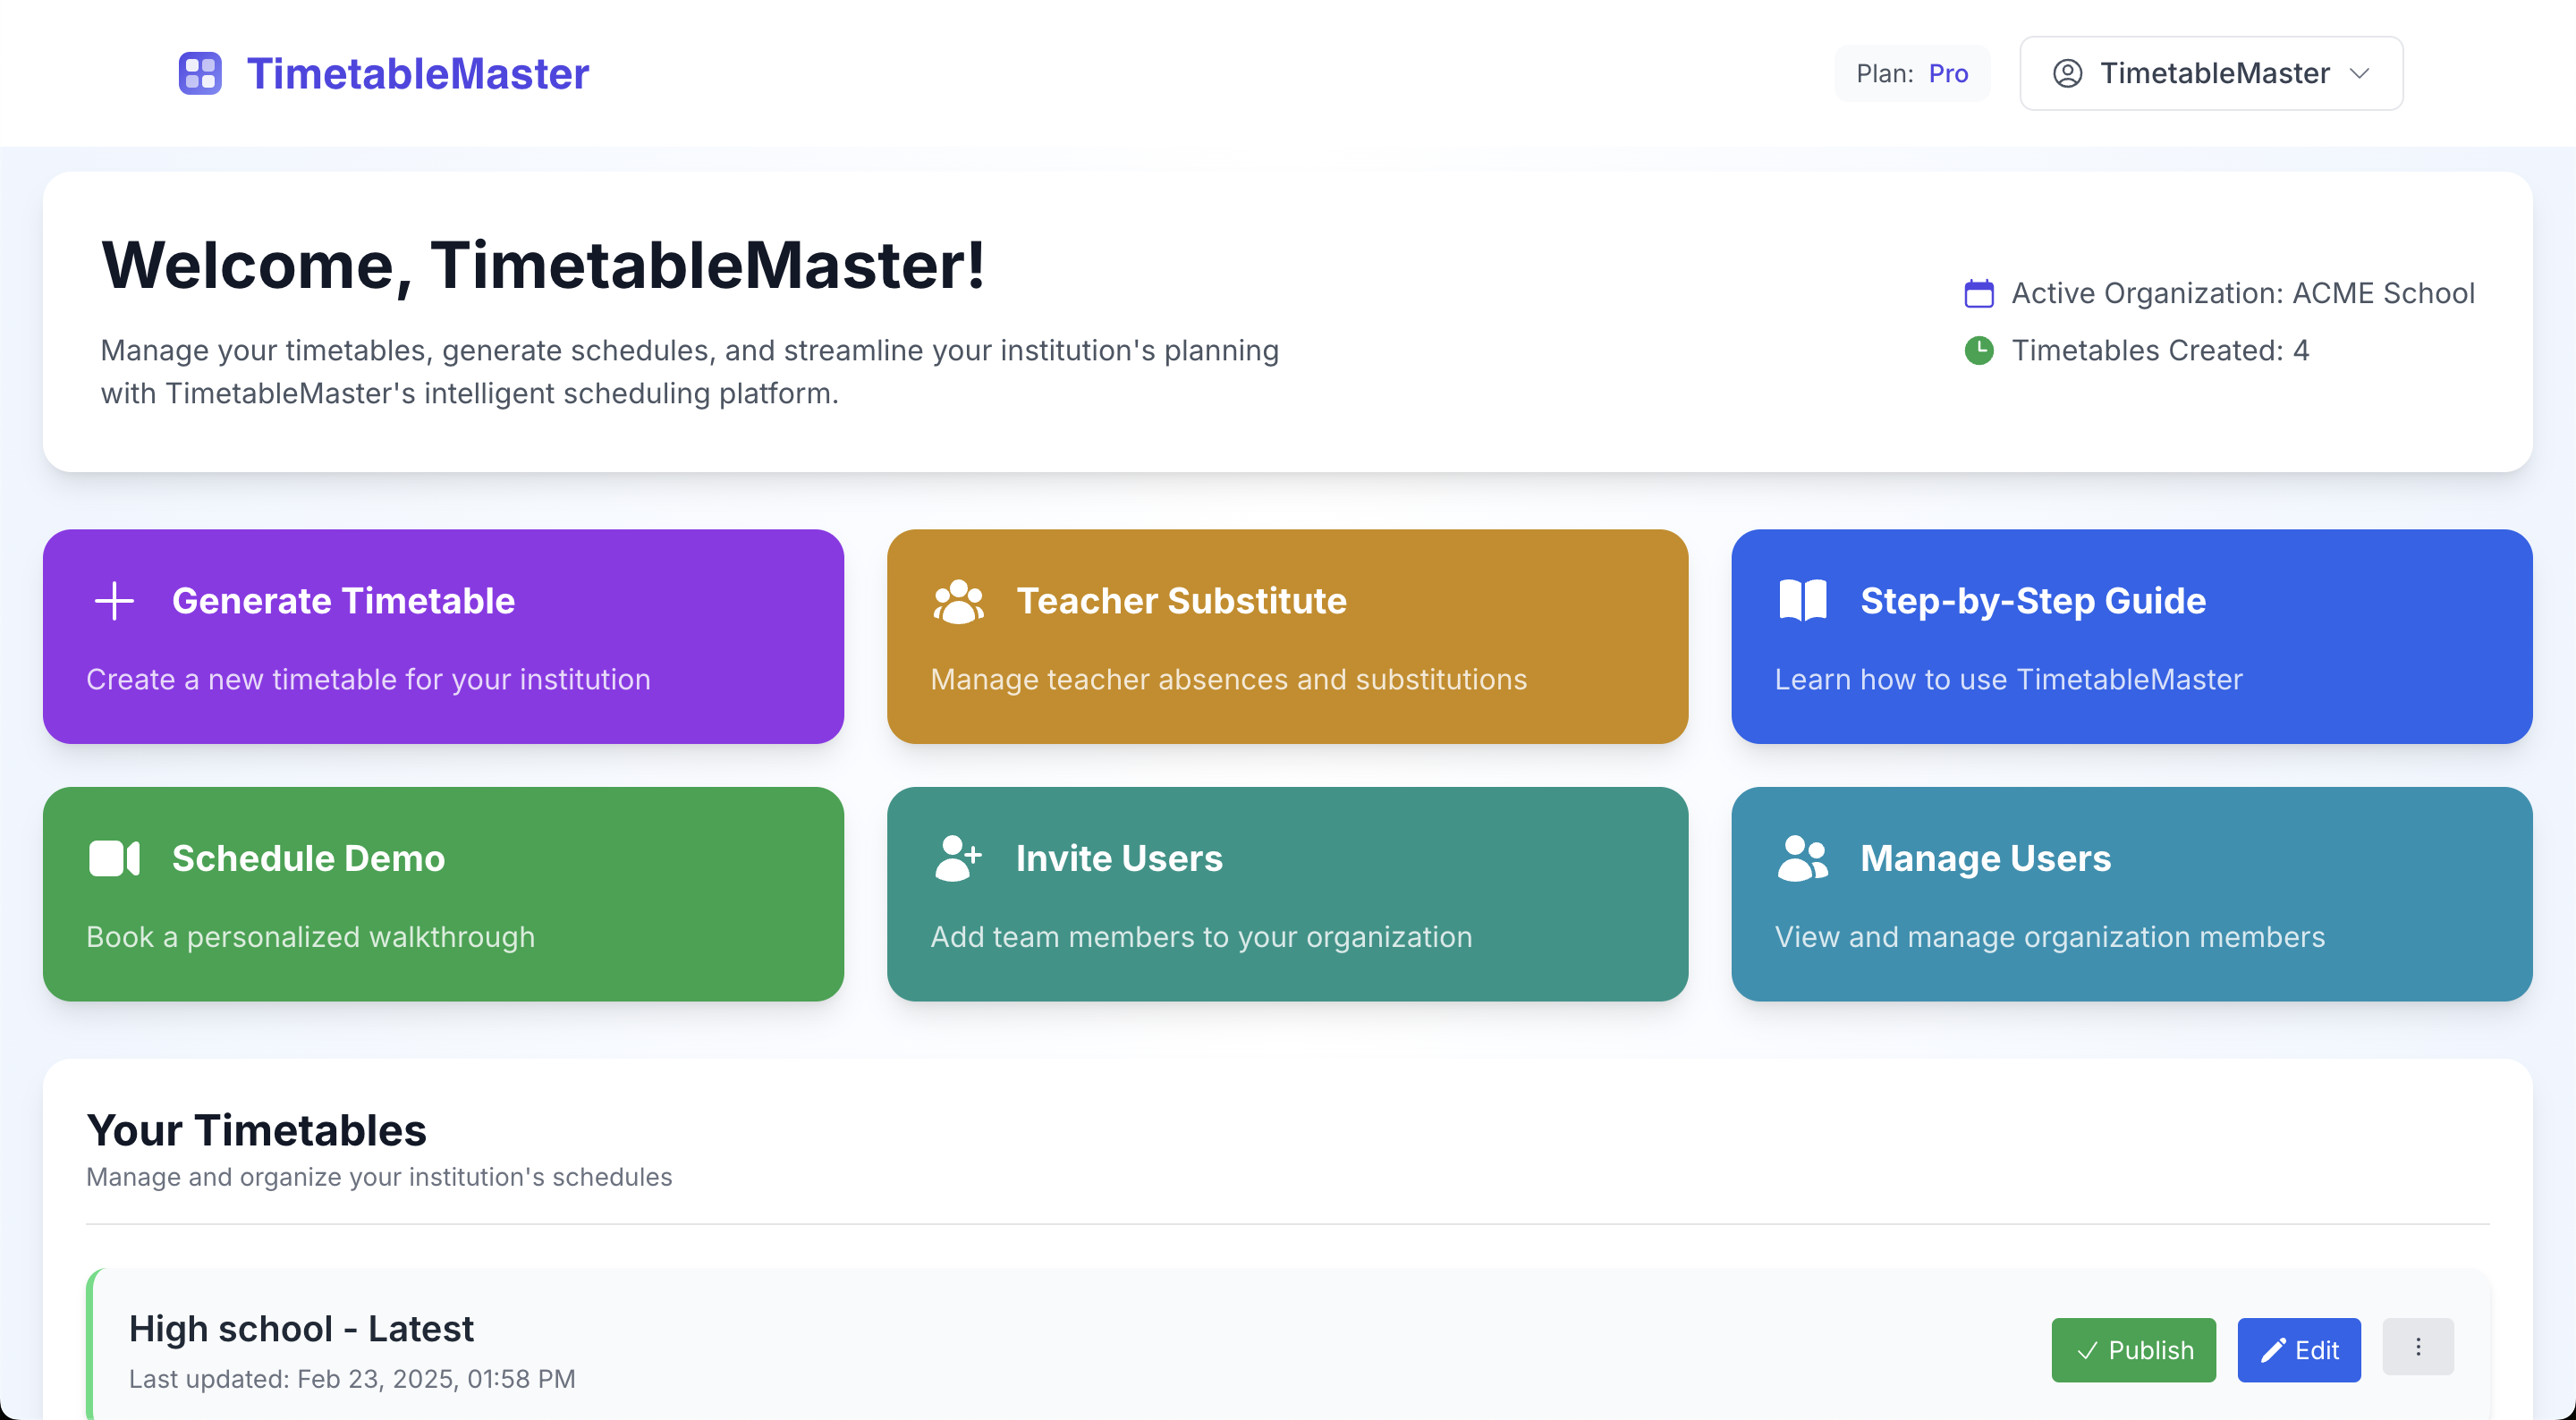
Task: Click the group icon on Teacher Substitute
Action: (x=958, y=601)
